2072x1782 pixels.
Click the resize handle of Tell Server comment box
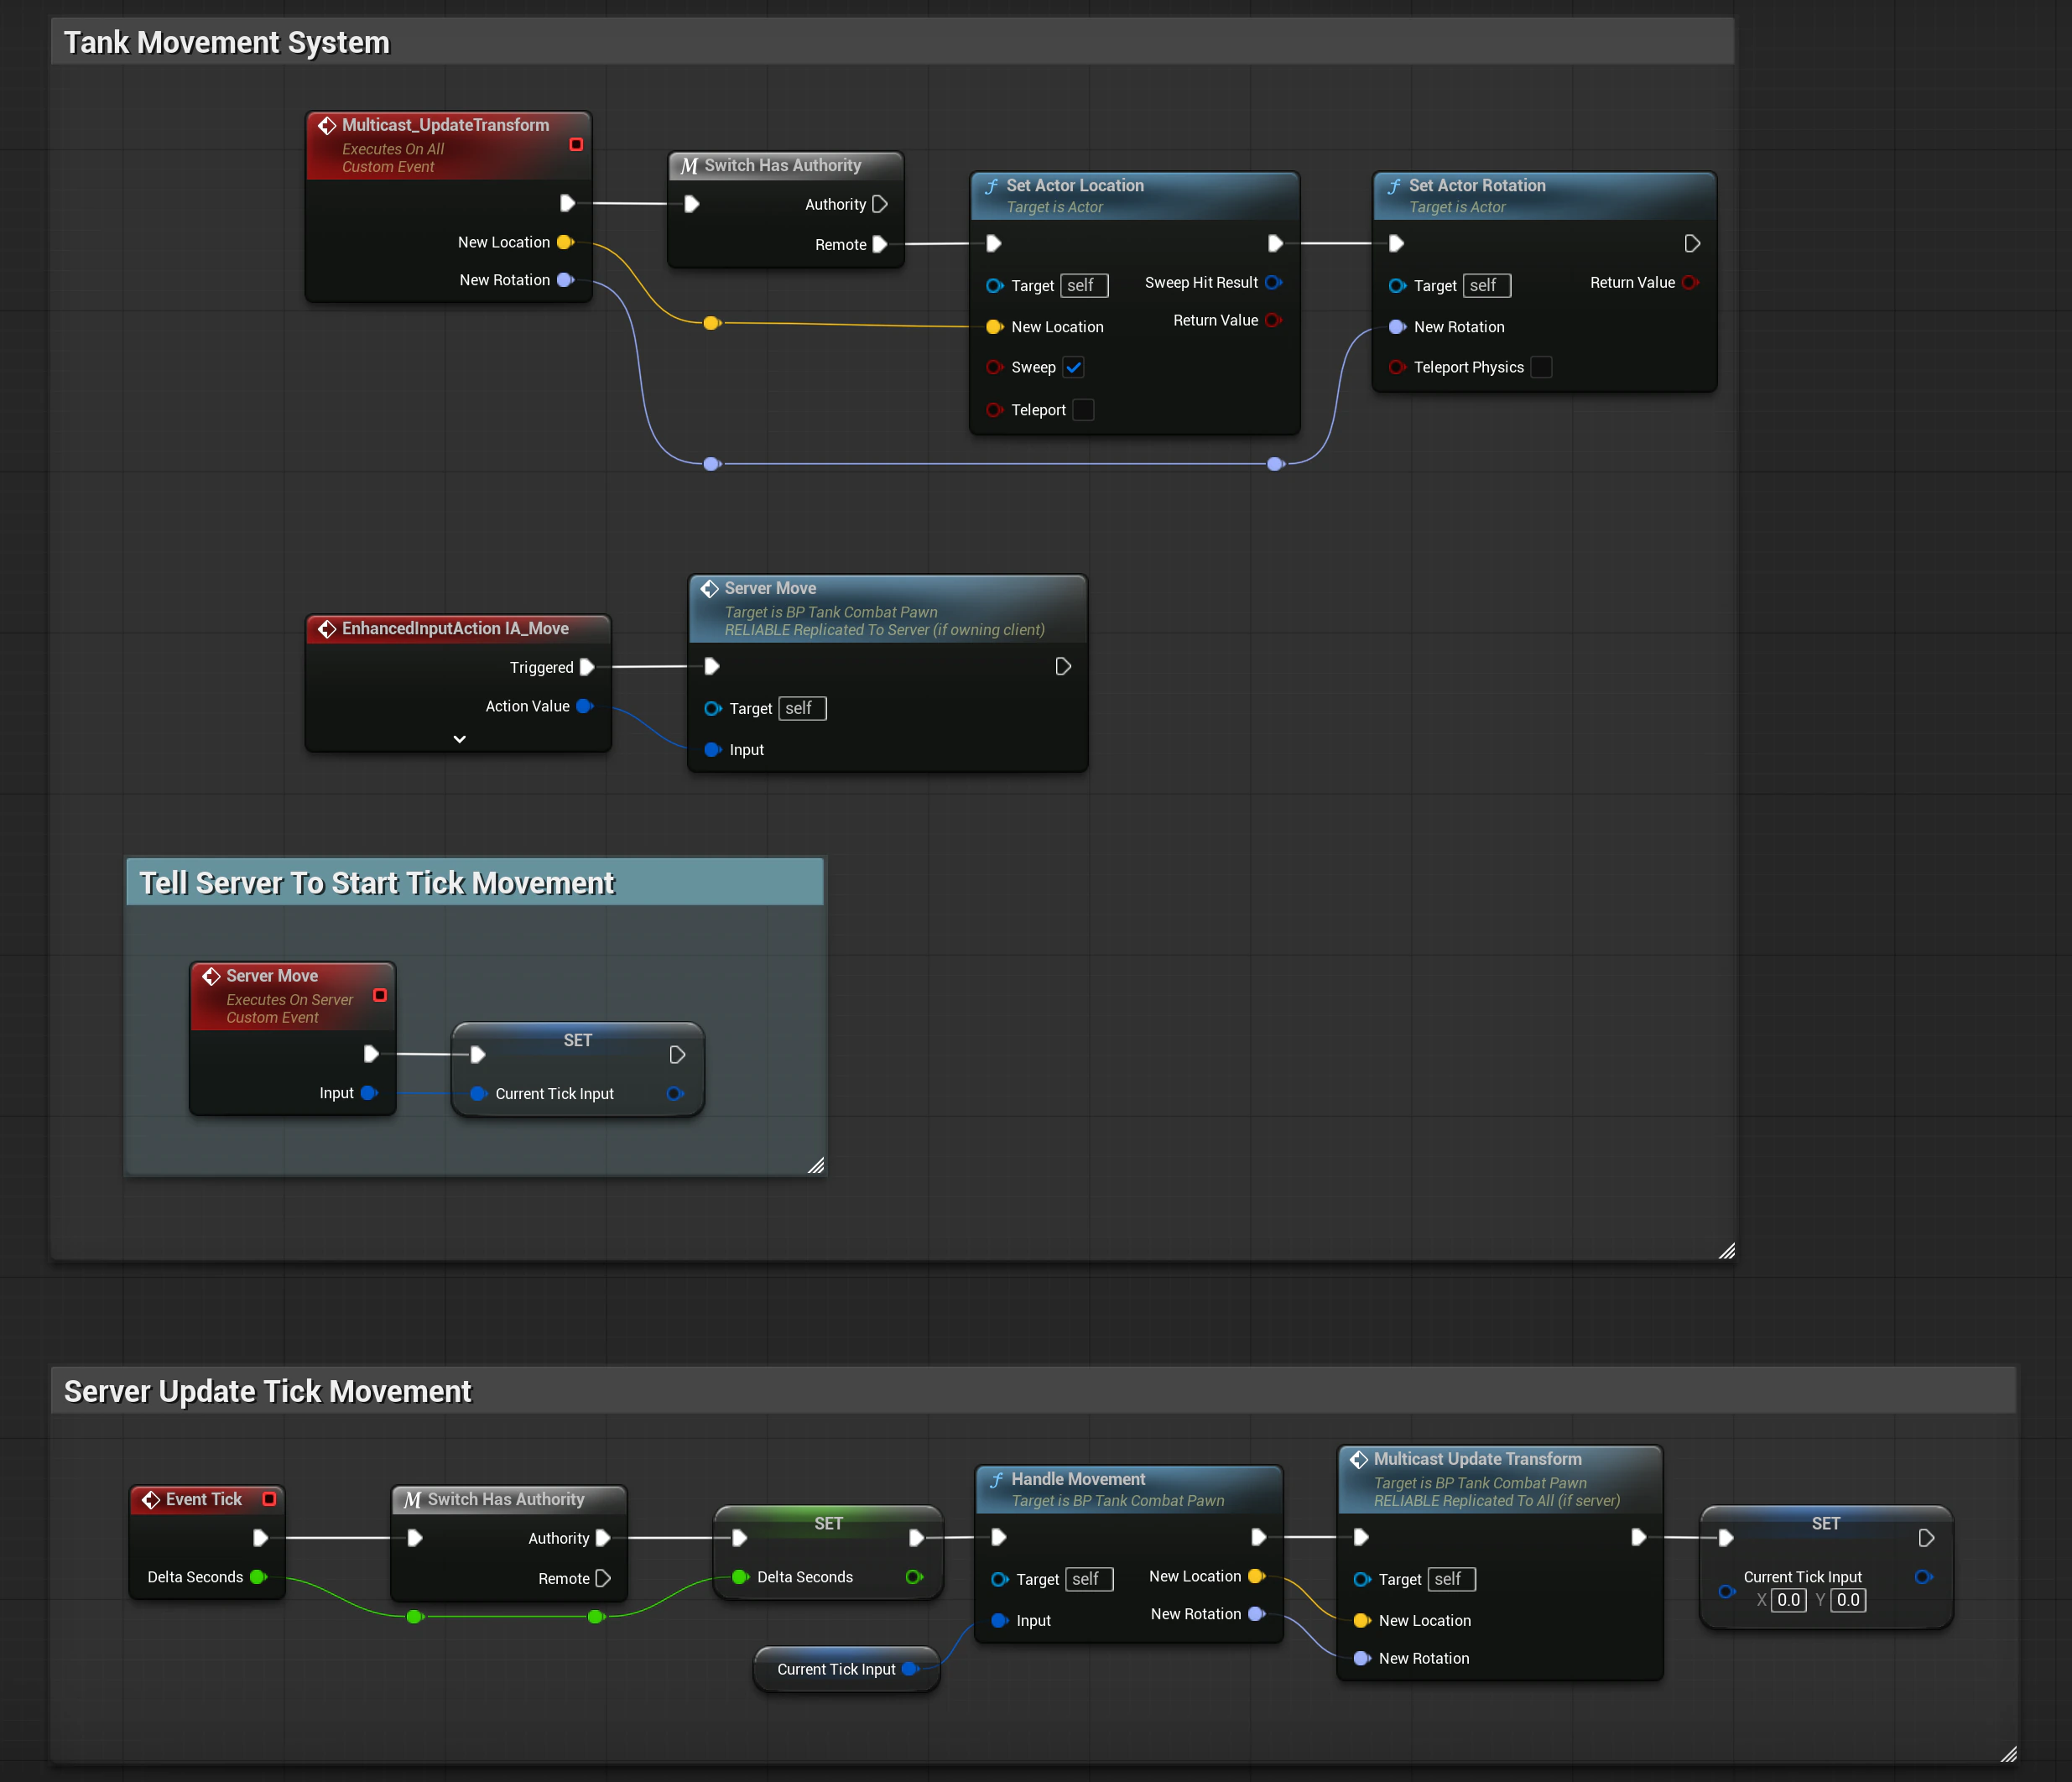tap(816, 1165)
